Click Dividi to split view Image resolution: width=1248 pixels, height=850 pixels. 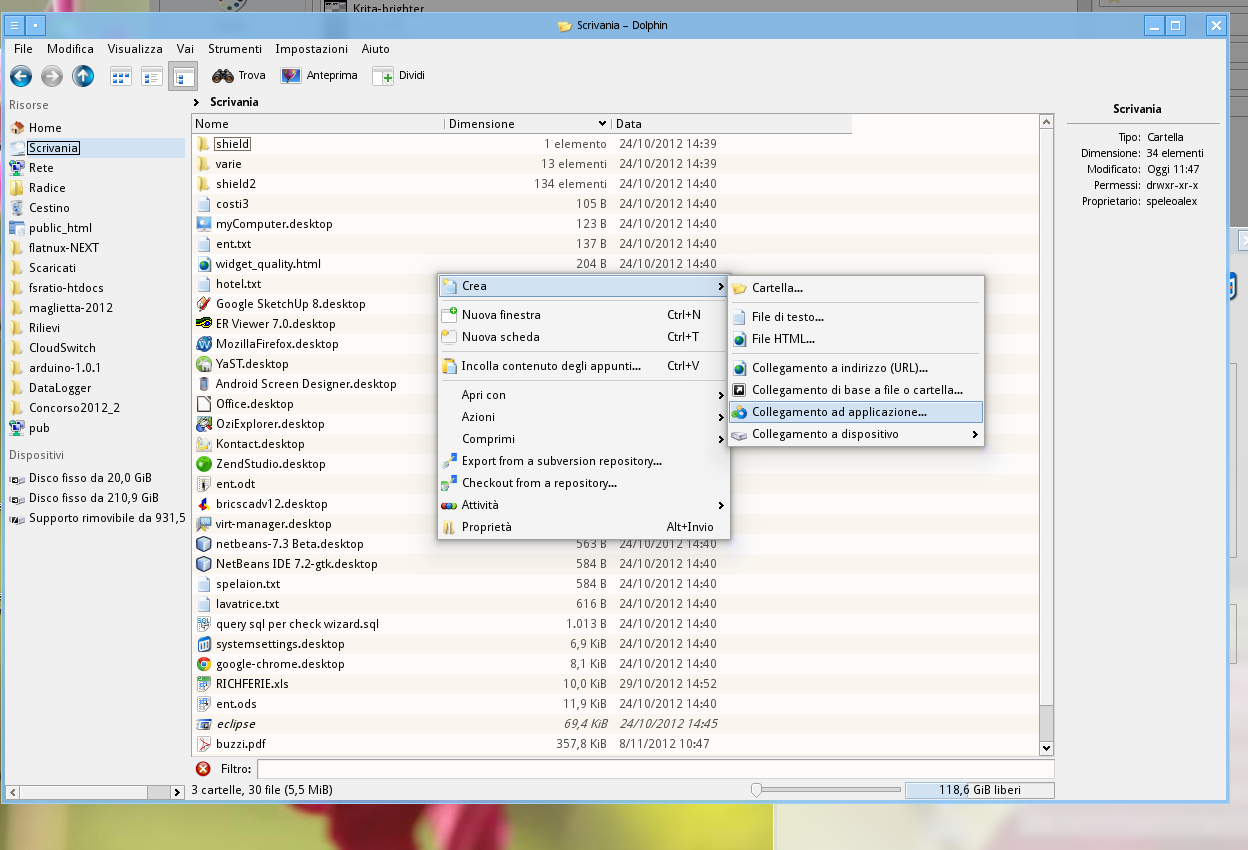(x=399, y=75)
